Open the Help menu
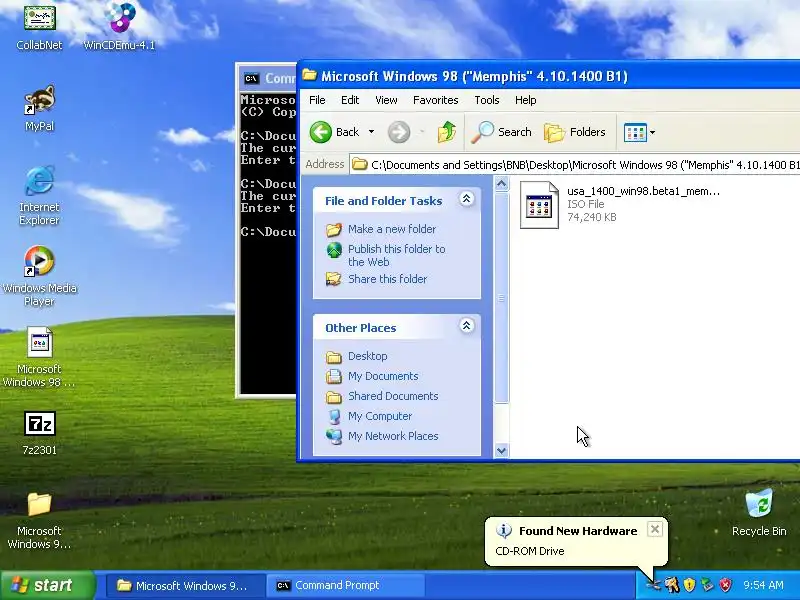The image size is (800, 600). [526, 100]
